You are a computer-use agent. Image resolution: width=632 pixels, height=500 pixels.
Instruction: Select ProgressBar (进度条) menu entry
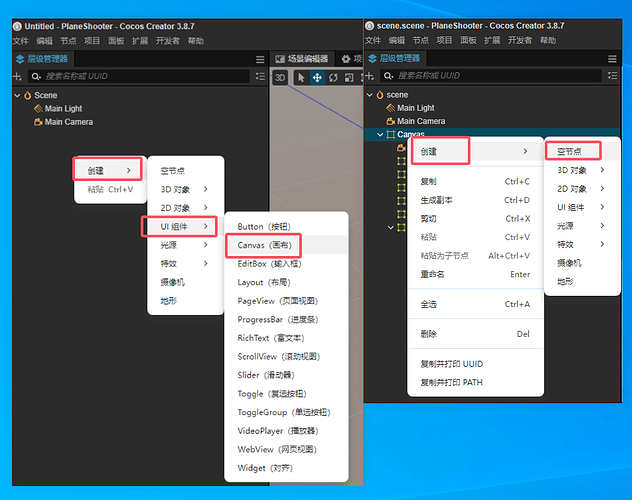point(286,320)
